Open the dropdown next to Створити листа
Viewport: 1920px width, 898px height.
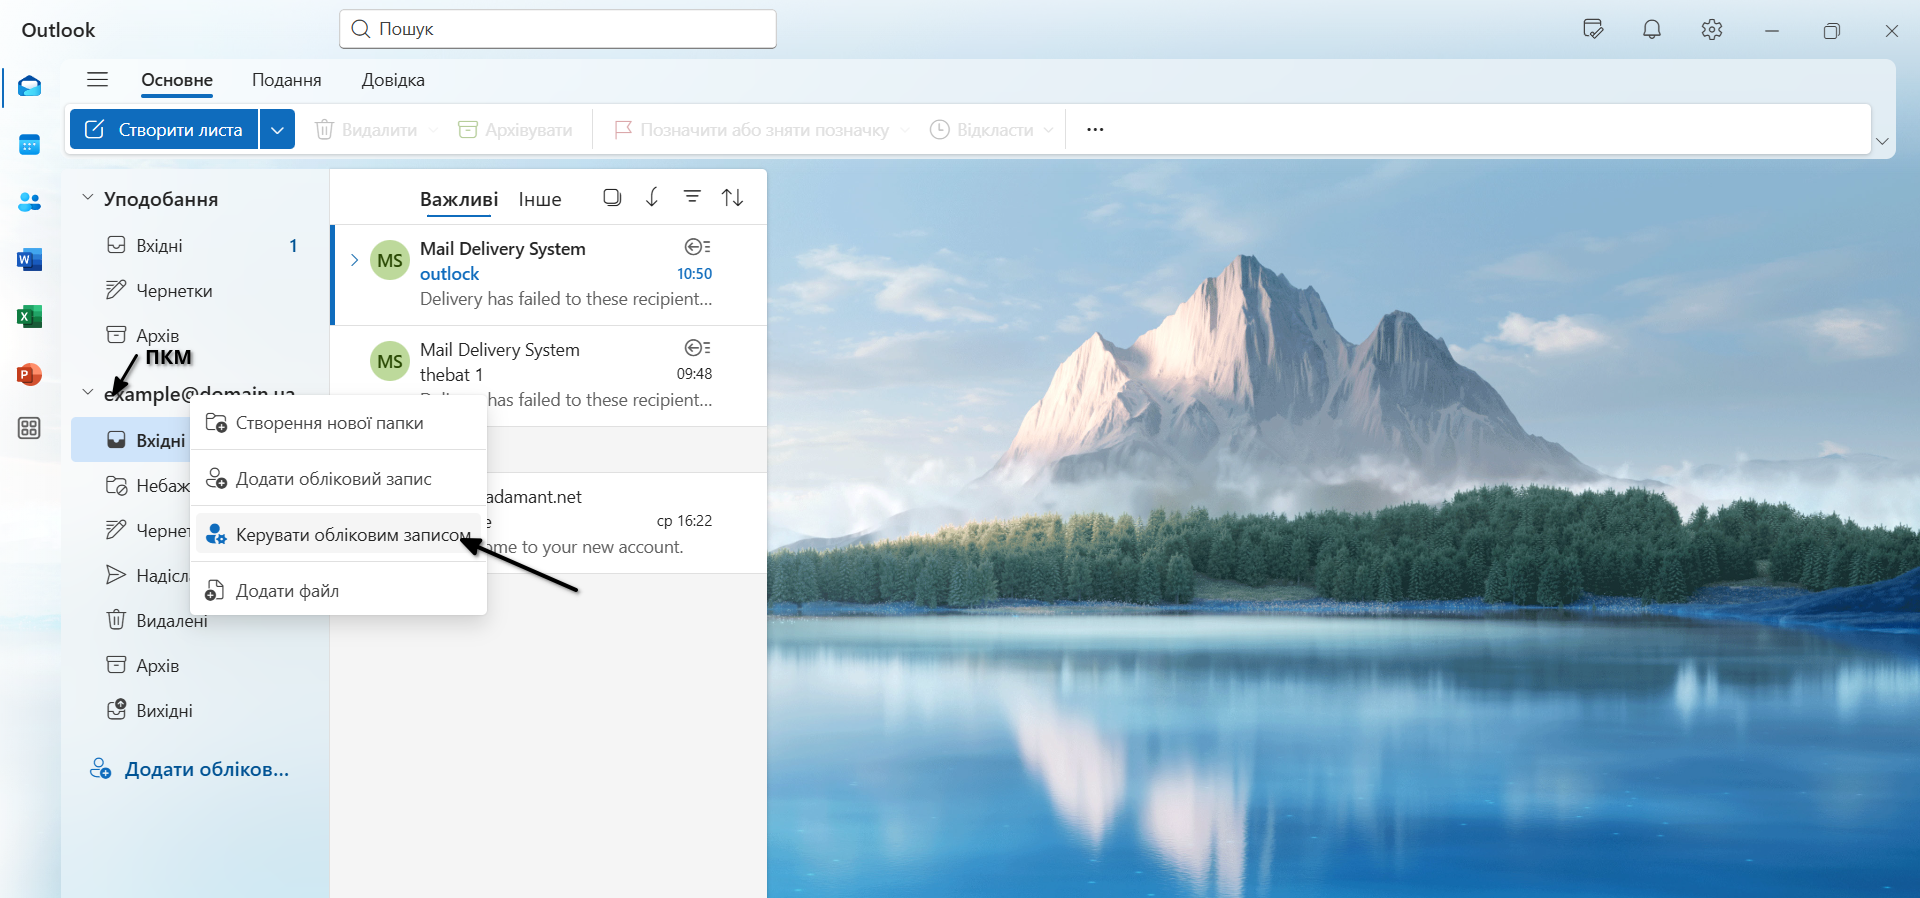(277, 130)
